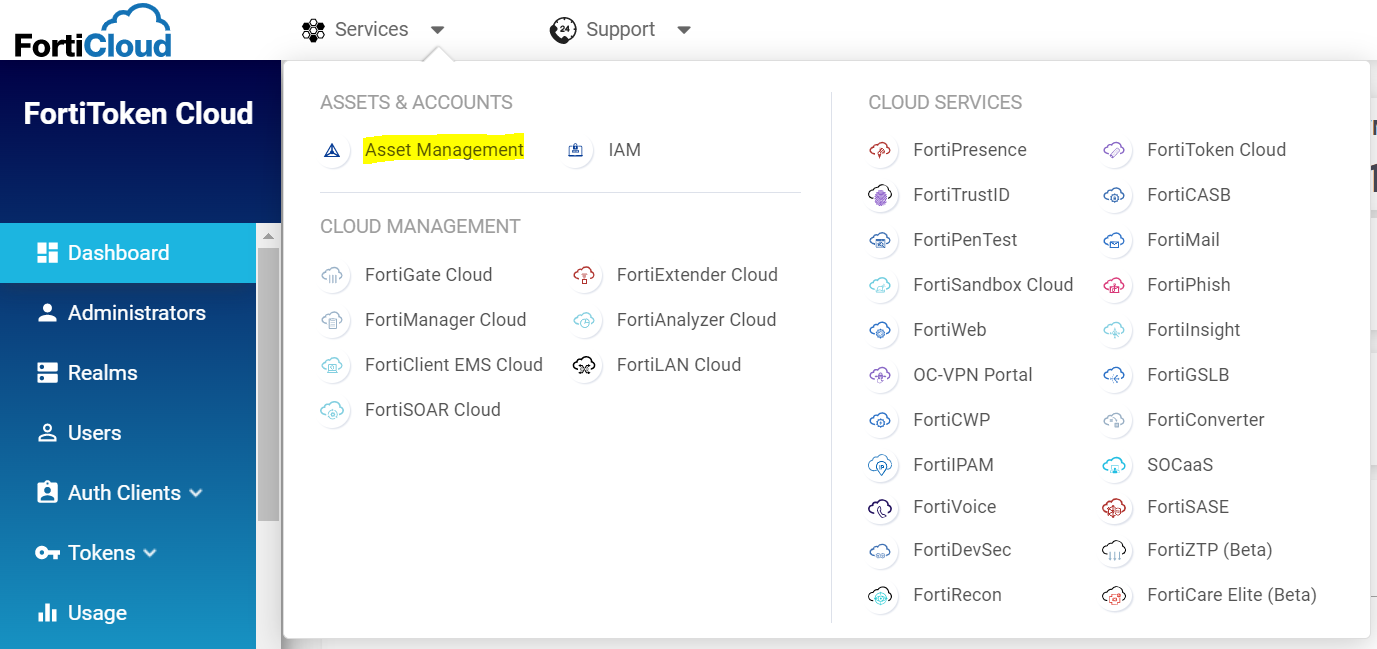Viewport: 1377px width, 649px height.
Task: Select the FortiToken Cloud service icon
Action: coord(1115,151)
